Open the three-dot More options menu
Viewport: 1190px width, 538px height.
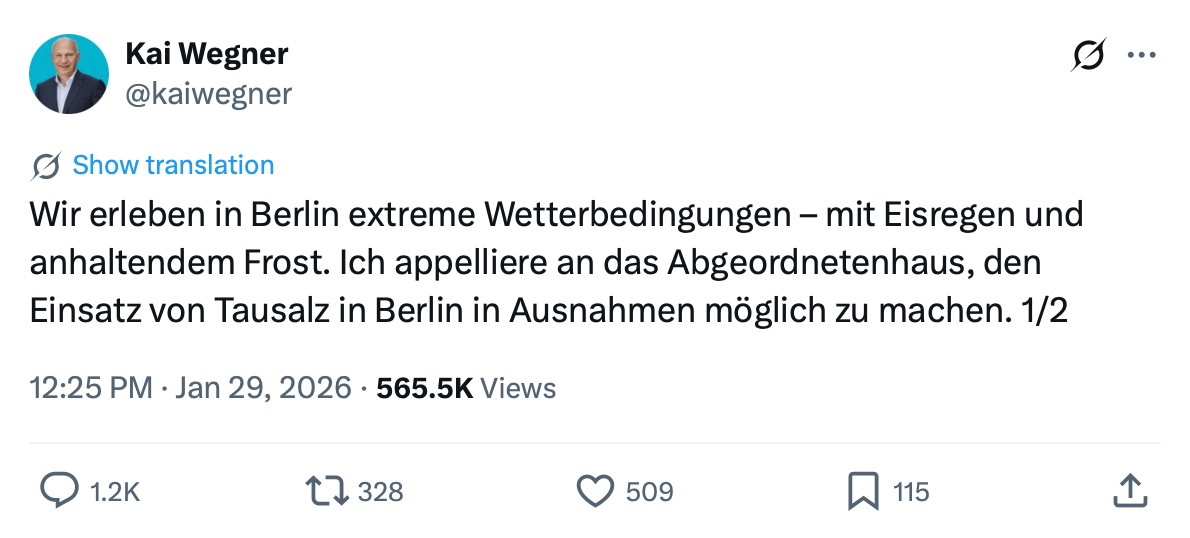tap(1141, 55)
